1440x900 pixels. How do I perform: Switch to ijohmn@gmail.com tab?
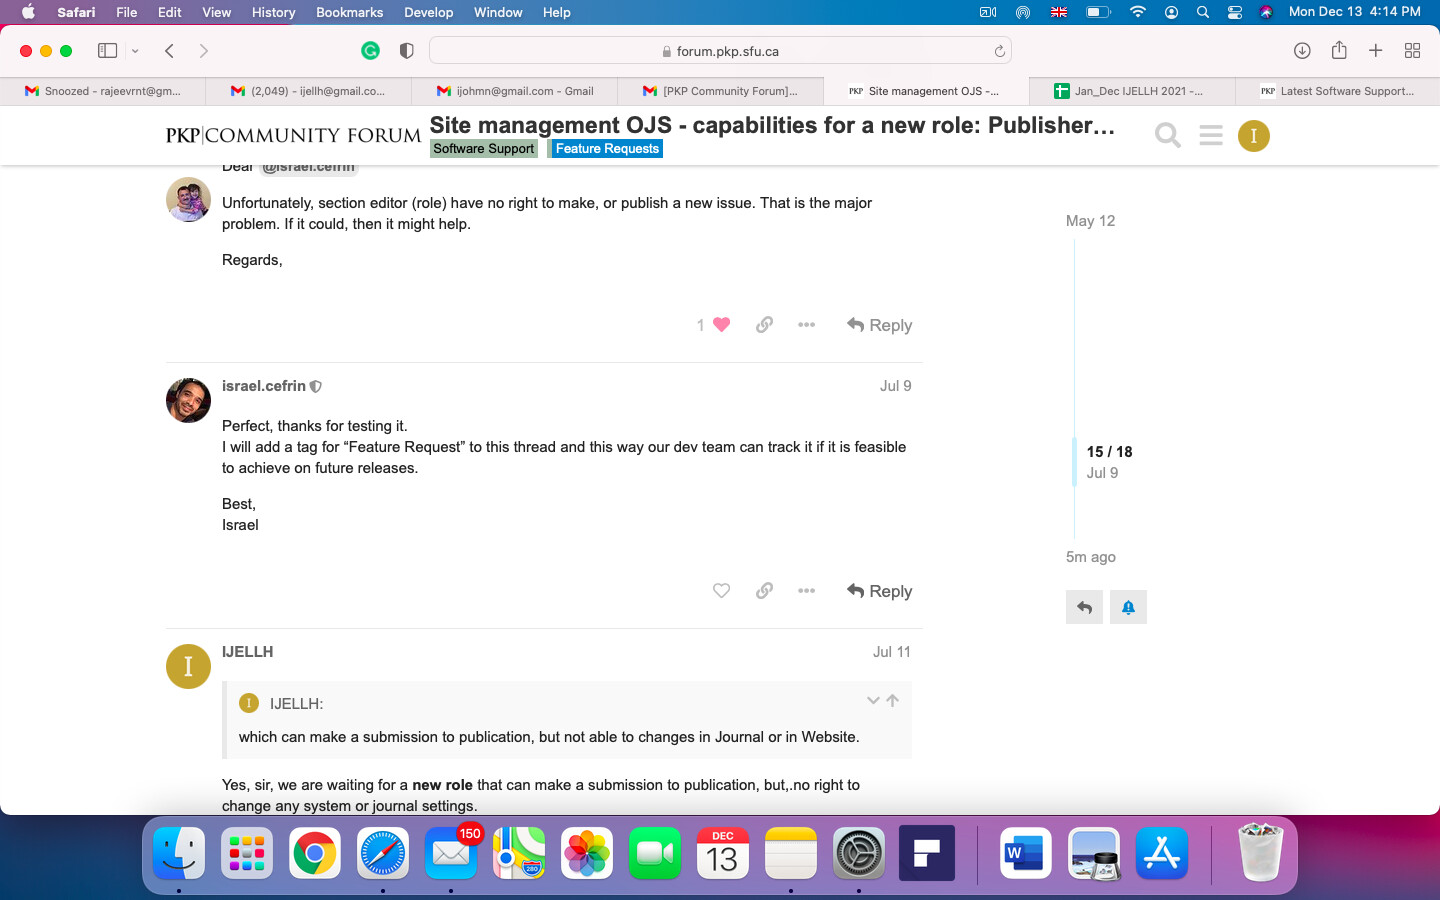515,91
